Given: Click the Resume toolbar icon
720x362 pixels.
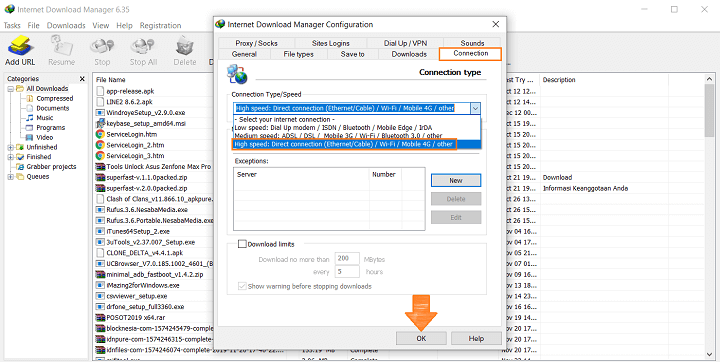Looking at the screenshot, I should tap(61, 46).
